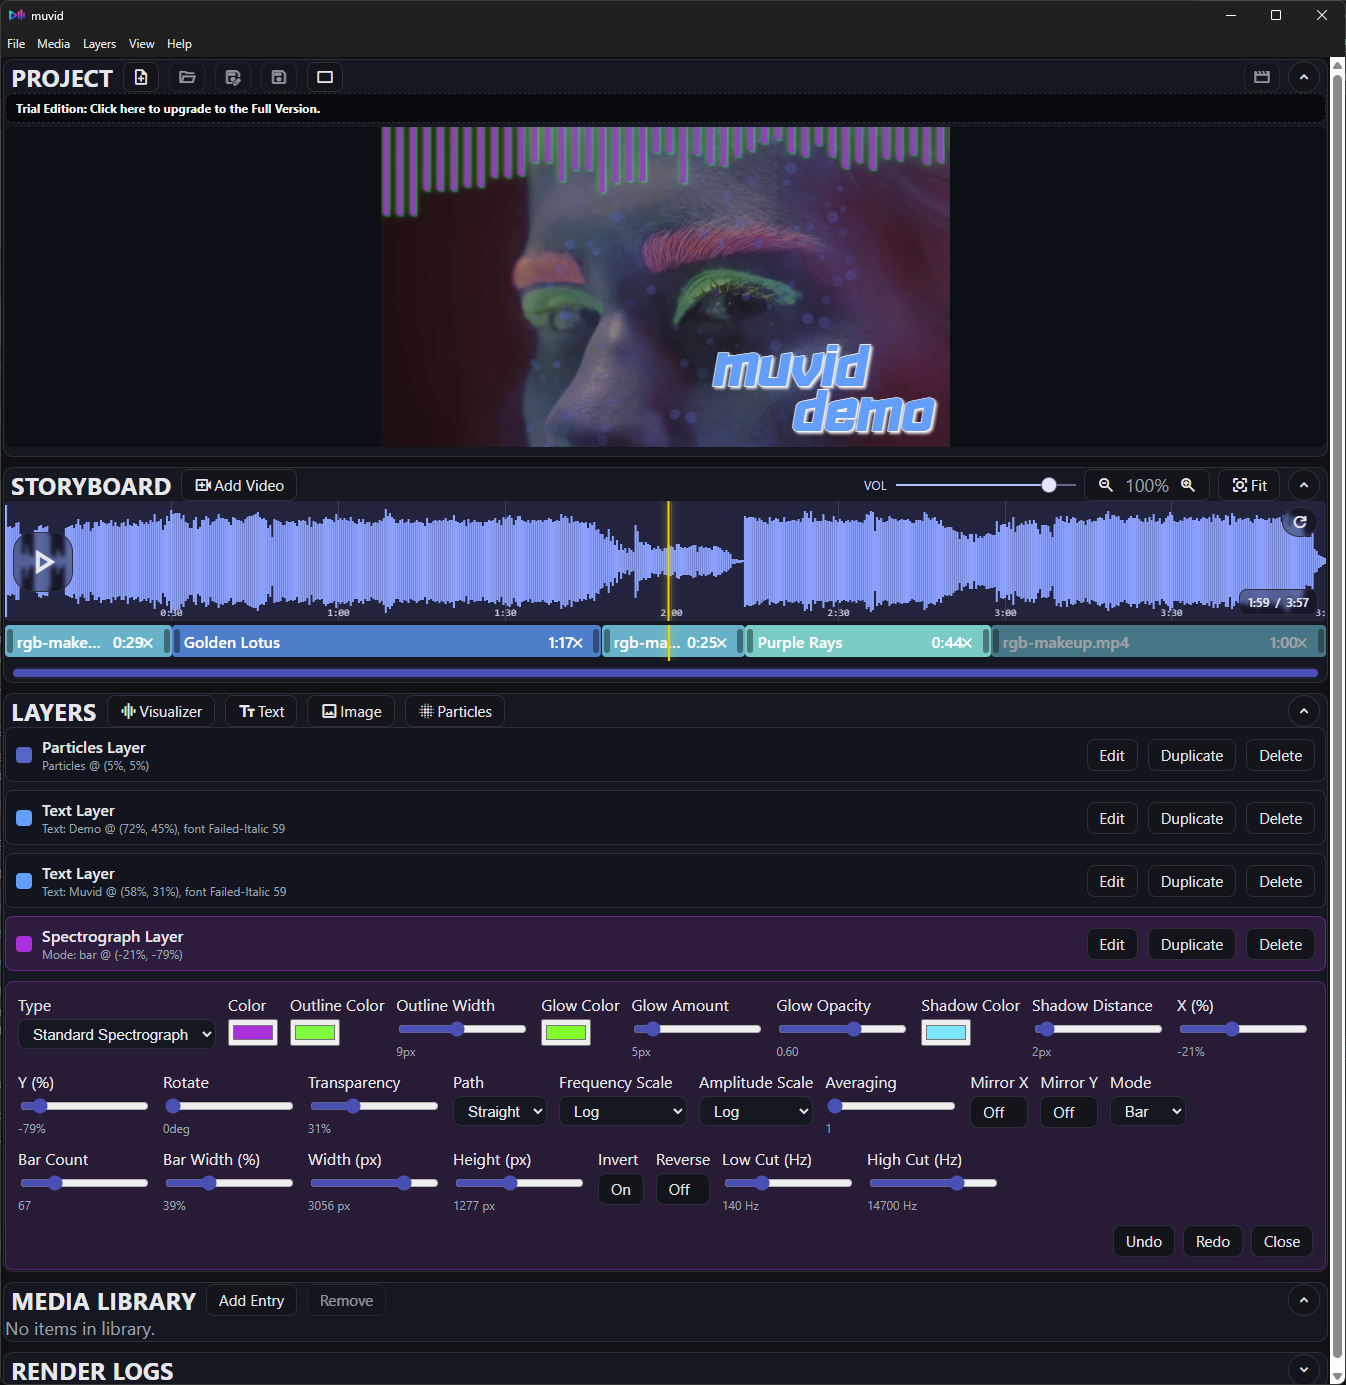The height and width of the screenshot is (1385, 1346).
Task: Click the Save As icon in the Project toolbar
Action: tap(232, 77)
